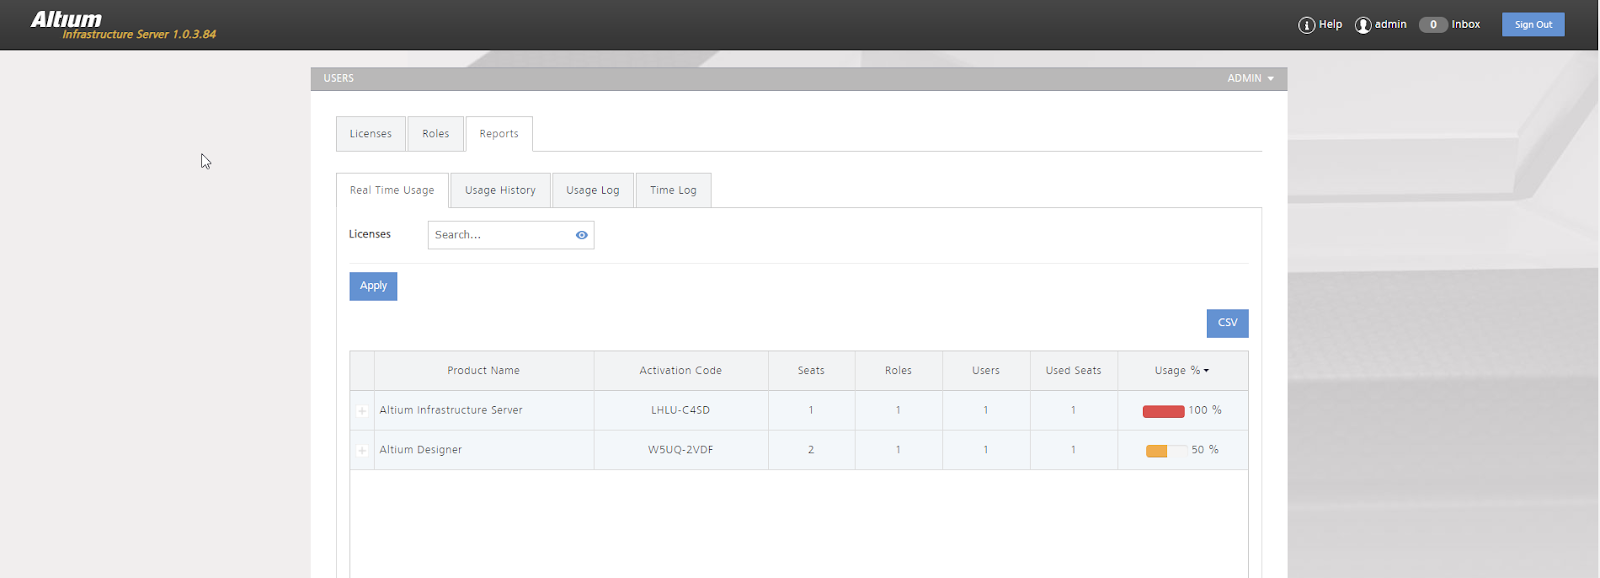Click the Altium logo

66,19
